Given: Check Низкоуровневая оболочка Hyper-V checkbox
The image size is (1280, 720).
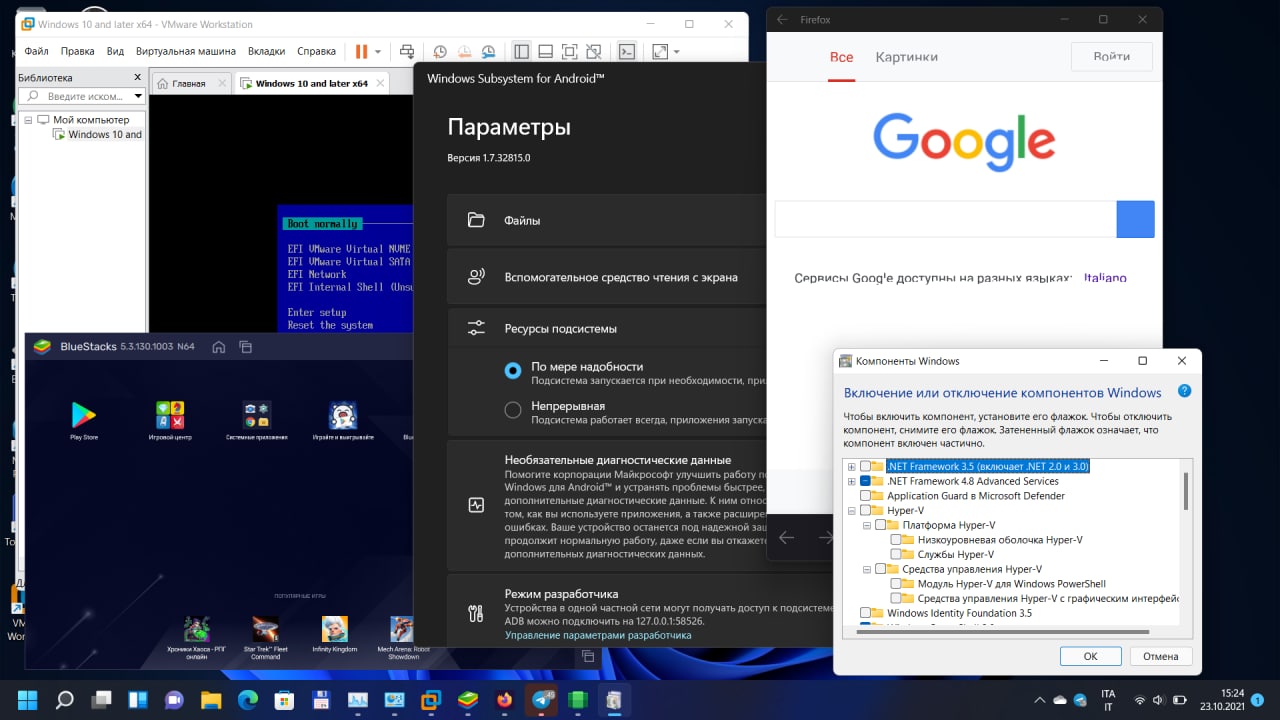Looking at the screenshot, I should [x=895, y=540].
